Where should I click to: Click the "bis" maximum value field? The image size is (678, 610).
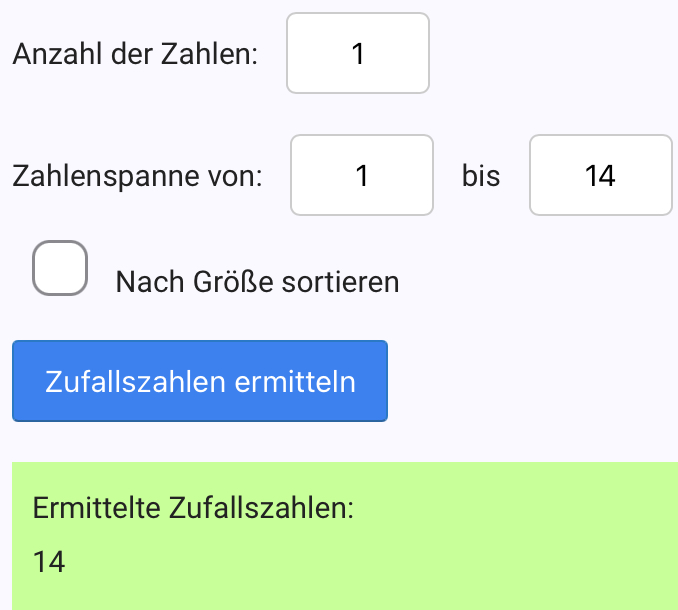[x=600, y=175]
